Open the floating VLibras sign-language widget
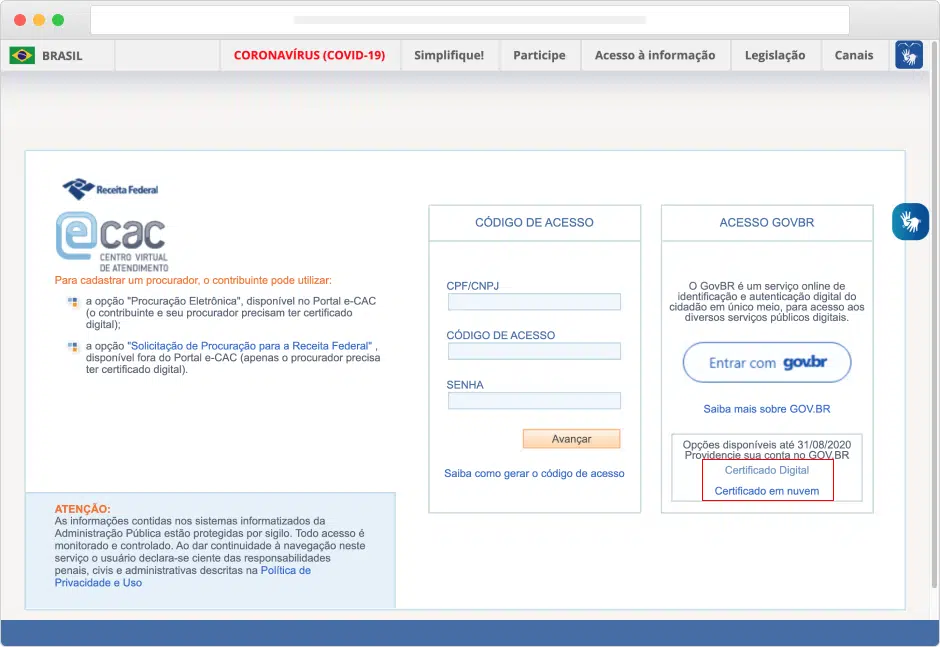940x647 pixels. pos(910,221)
